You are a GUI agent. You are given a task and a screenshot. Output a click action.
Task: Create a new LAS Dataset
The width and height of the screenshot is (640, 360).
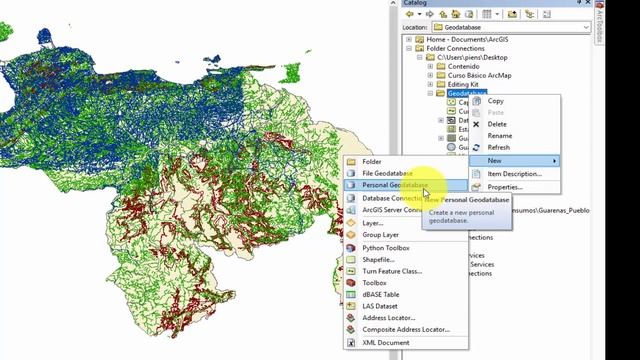pos(406,306)
